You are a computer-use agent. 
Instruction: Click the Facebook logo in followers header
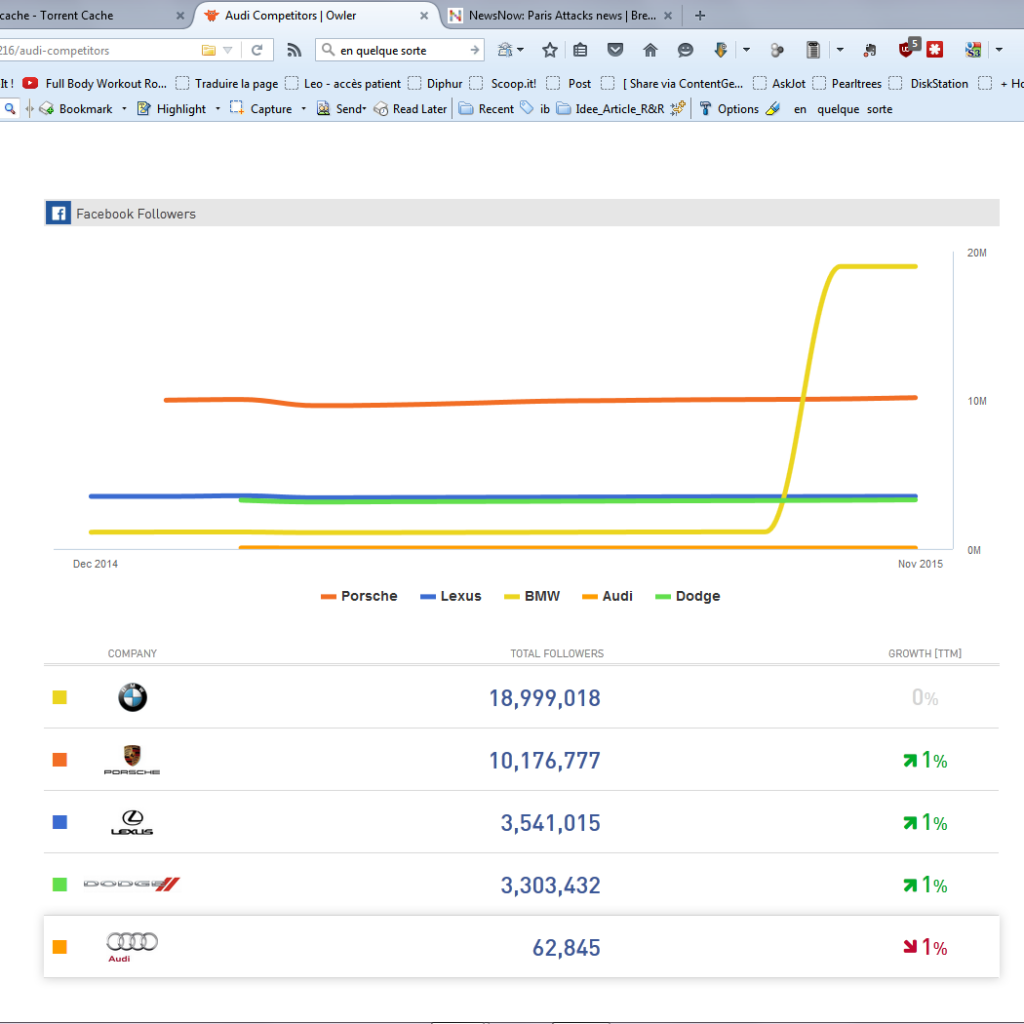[58, 213]
